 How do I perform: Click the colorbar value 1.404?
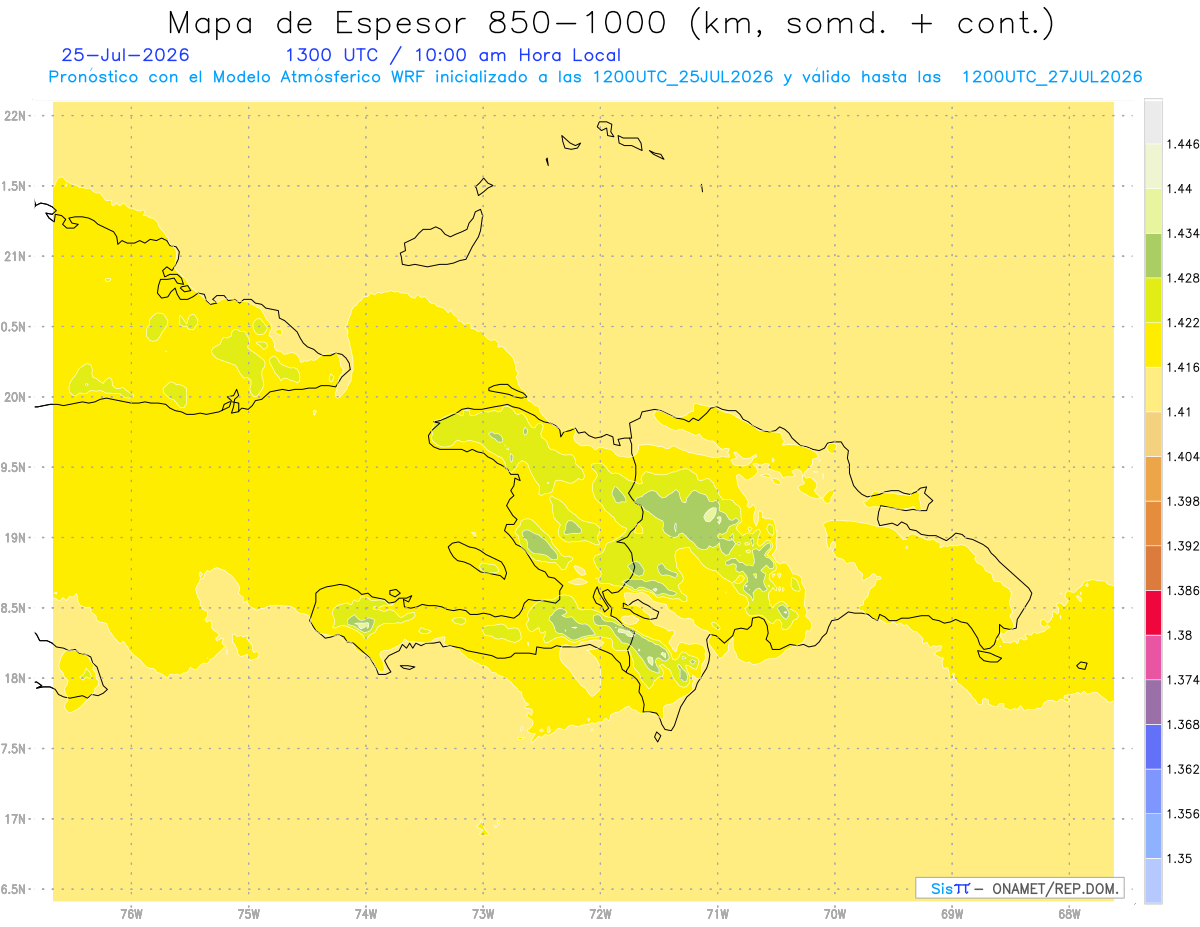tap(1183, 456)
